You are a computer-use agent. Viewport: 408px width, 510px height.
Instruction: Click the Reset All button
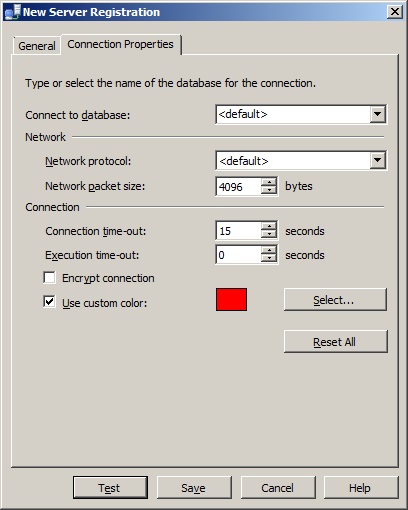pyautogui.click(x=336, y=342)
